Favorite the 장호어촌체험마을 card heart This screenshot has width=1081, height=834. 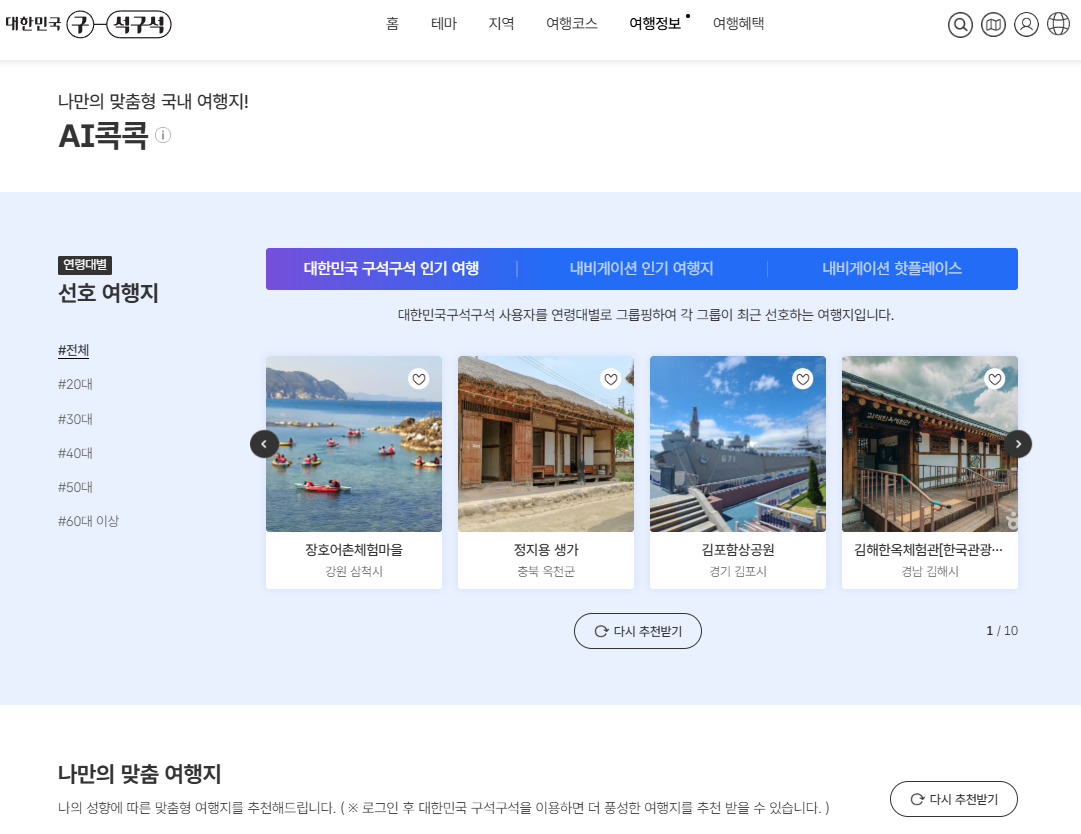click(x=418, y=379)
